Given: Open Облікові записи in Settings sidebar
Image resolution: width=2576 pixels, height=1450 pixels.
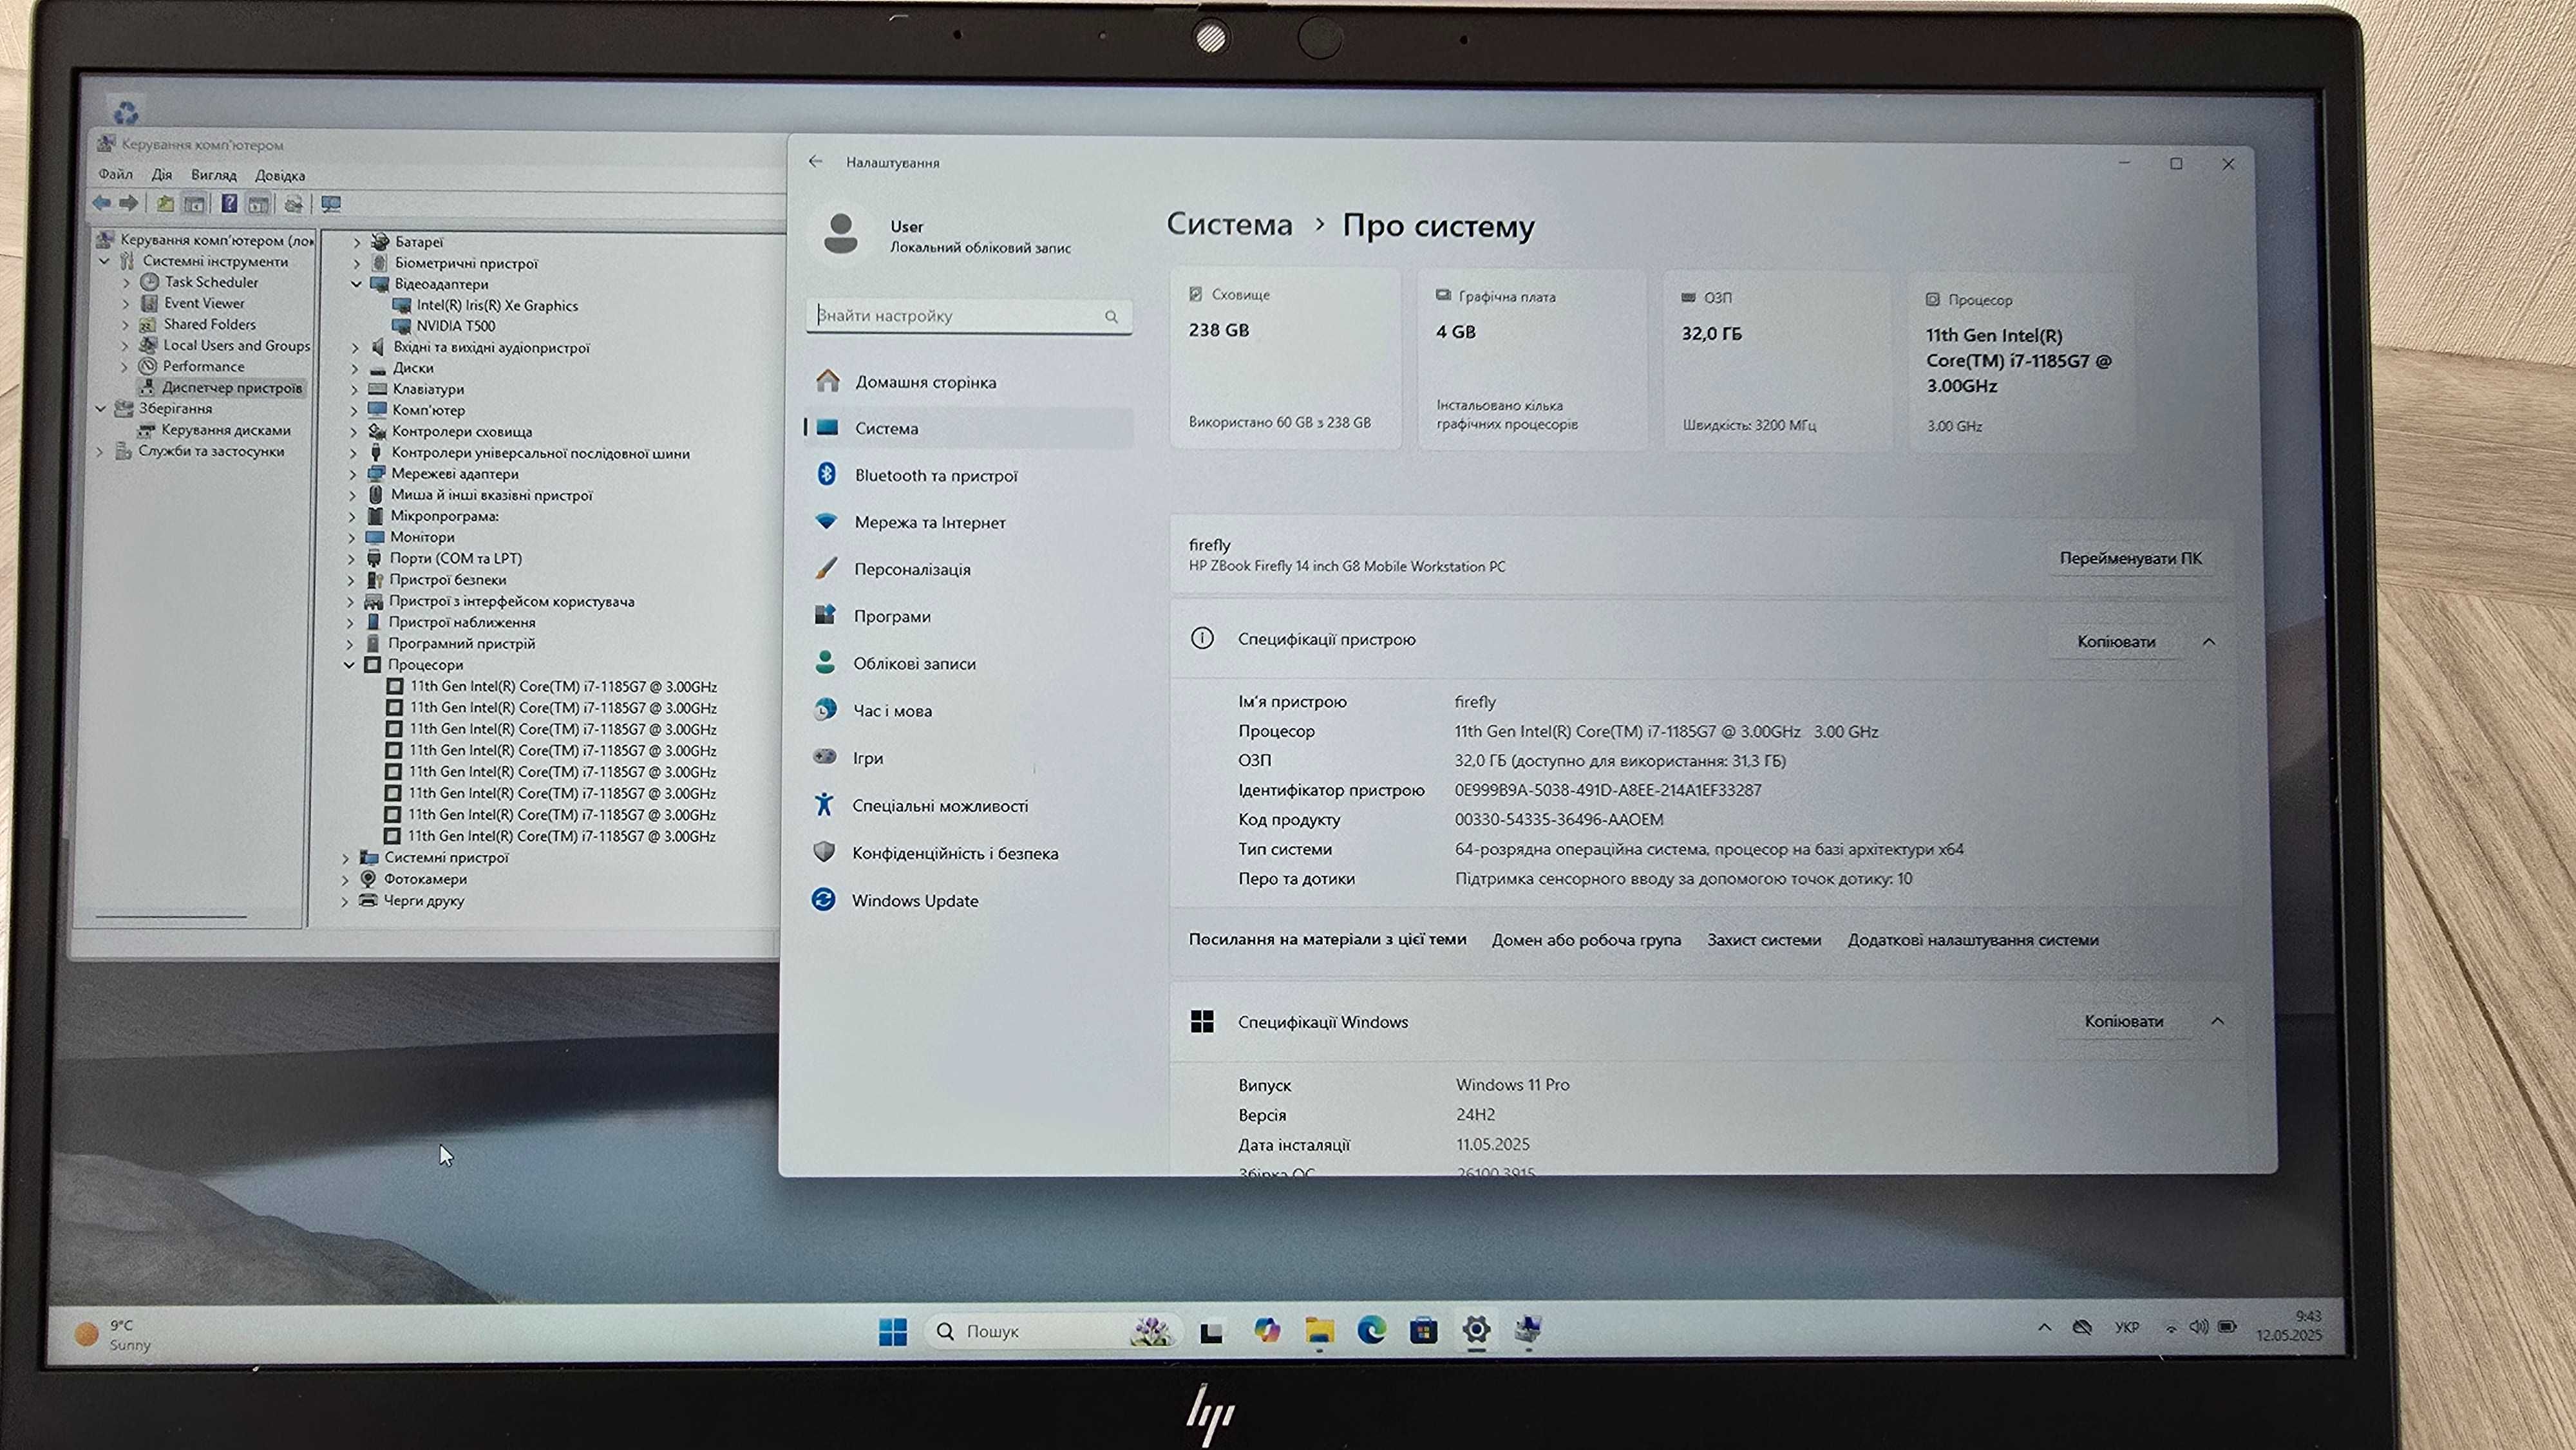Looking at the screenshot, I should click(x=914, y=663).
